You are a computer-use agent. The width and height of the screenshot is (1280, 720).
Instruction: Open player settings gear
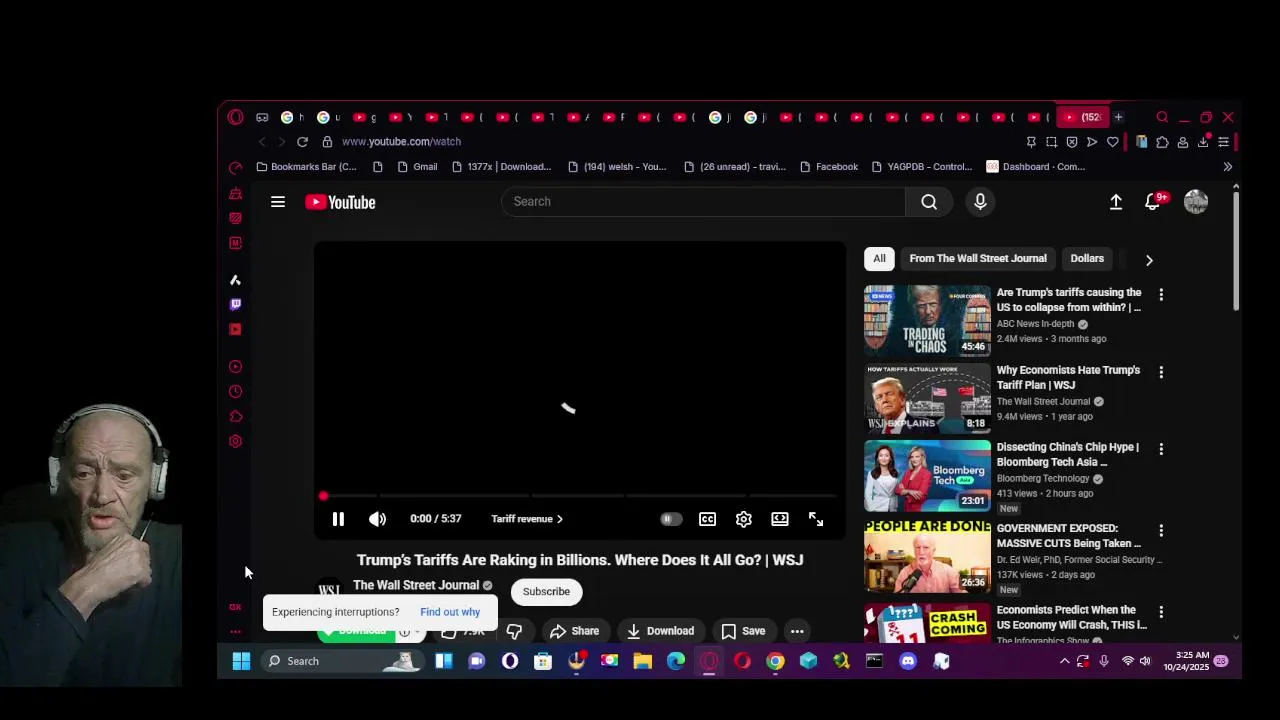743,519
